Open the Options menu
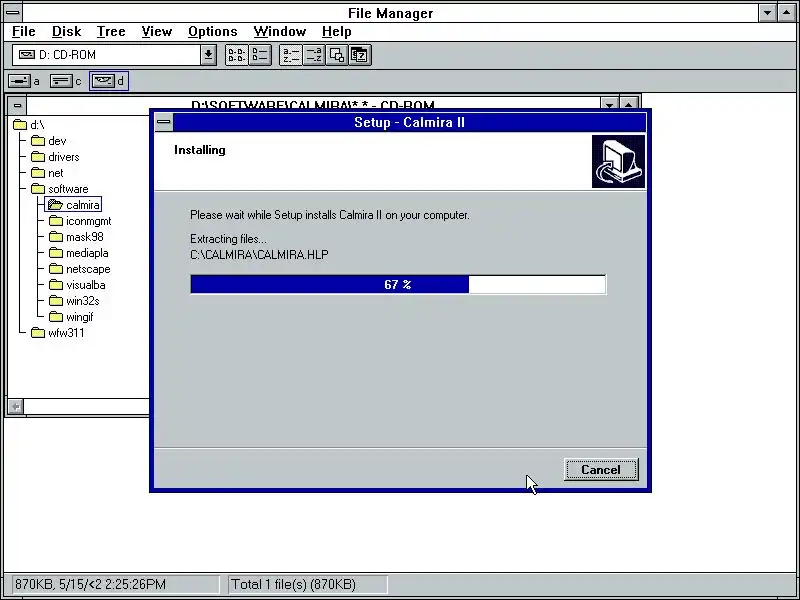Image resolution: width=800 pixels, height=600 pixels. click(212, 32)
